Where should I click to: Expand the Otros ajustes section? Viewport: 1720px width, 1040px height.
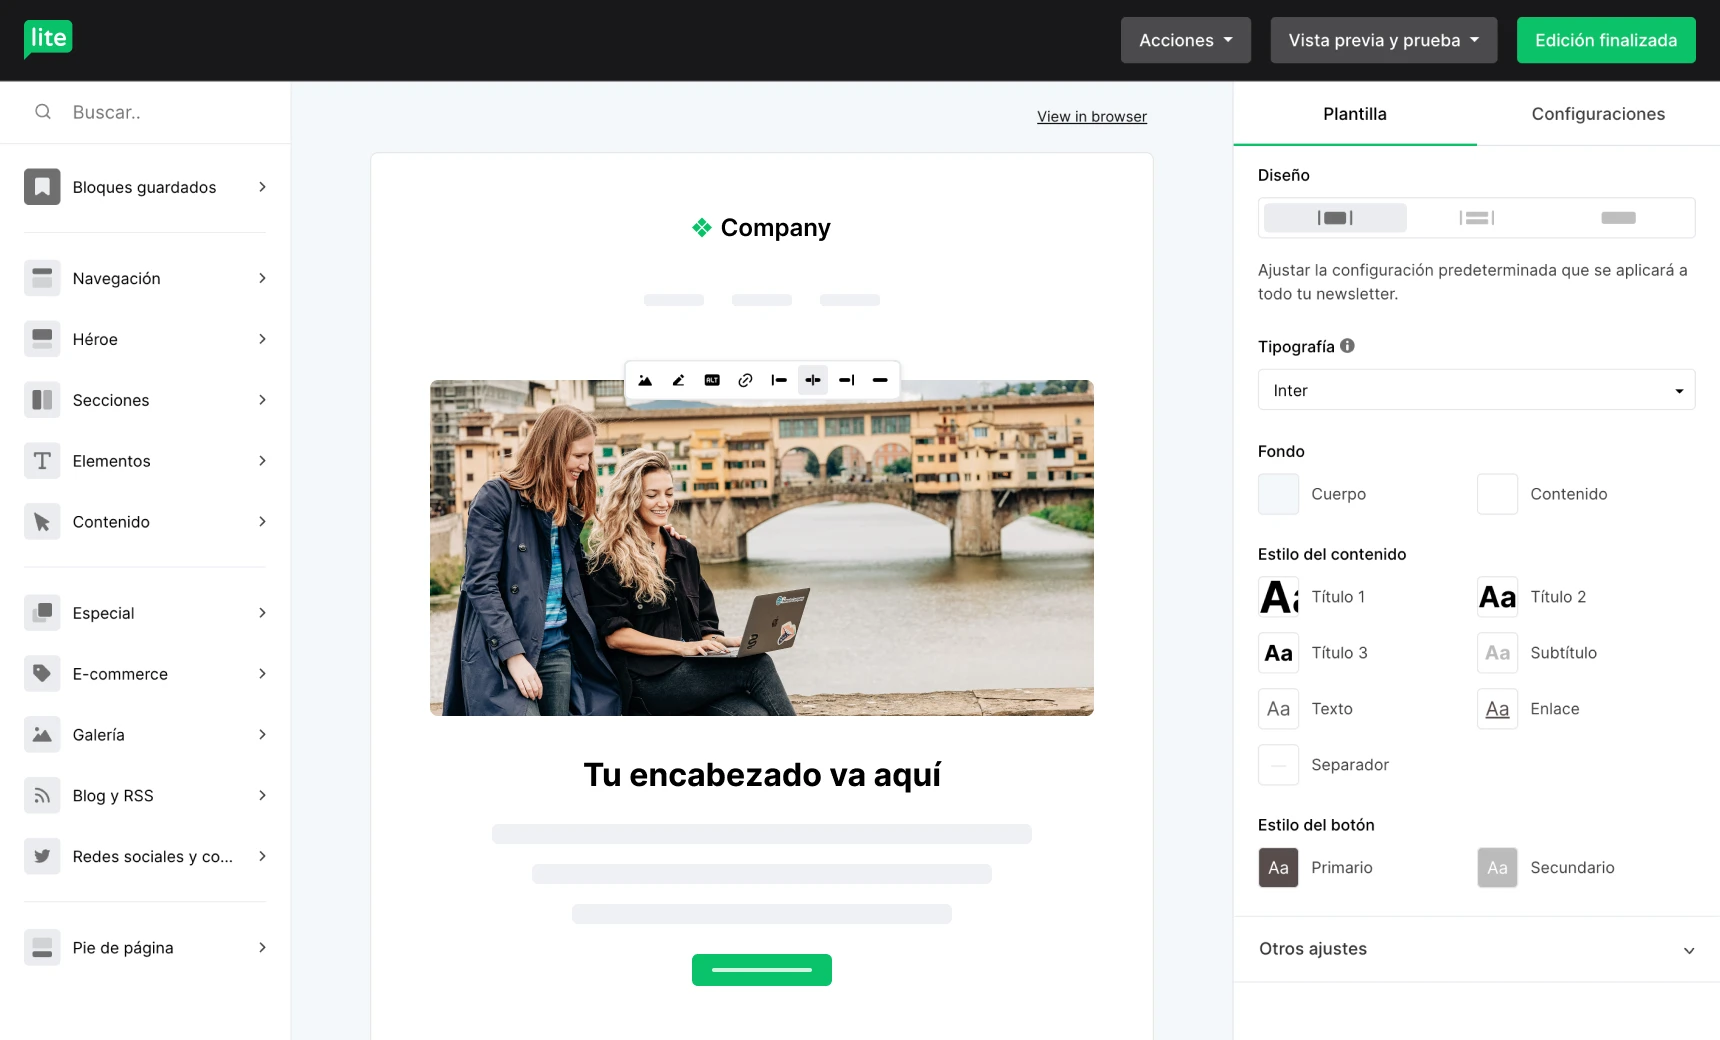1476,949
